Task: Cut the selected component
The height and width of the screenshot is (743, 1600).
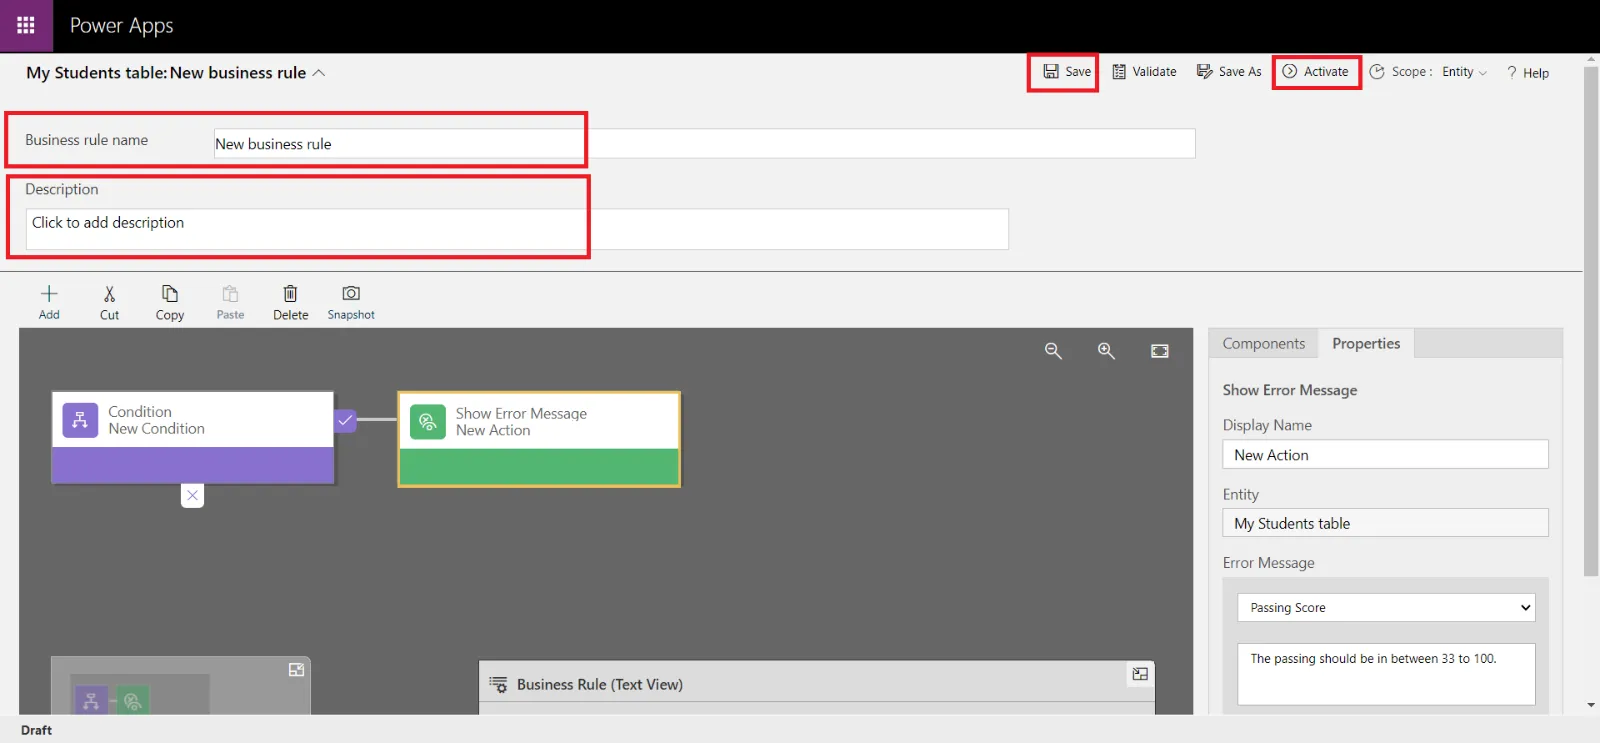Action: click(109, 302)
